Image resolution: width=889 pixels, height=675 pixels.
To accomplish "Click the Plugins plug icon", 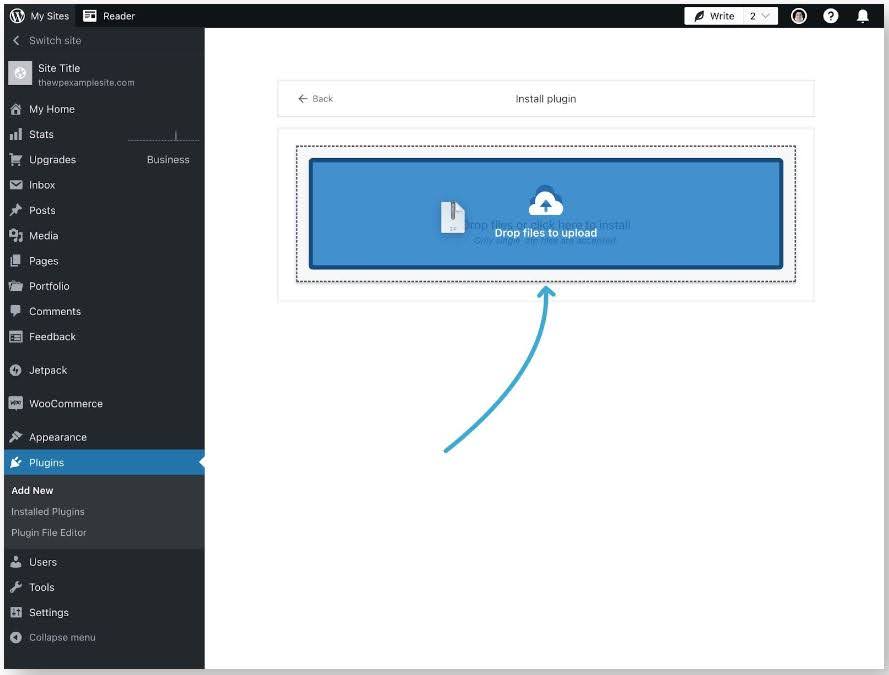I will pyautogui.click(x=16, y=462).
